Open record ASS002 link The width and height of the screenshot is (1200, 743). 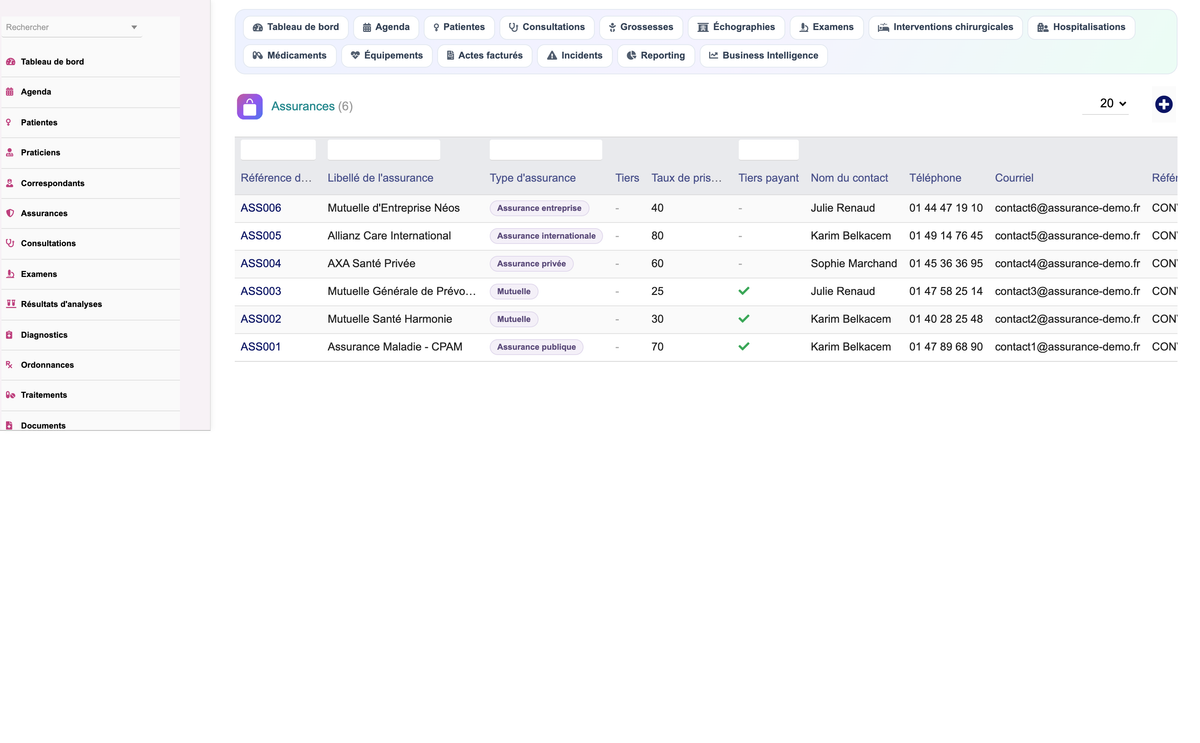tap(261, 319)
